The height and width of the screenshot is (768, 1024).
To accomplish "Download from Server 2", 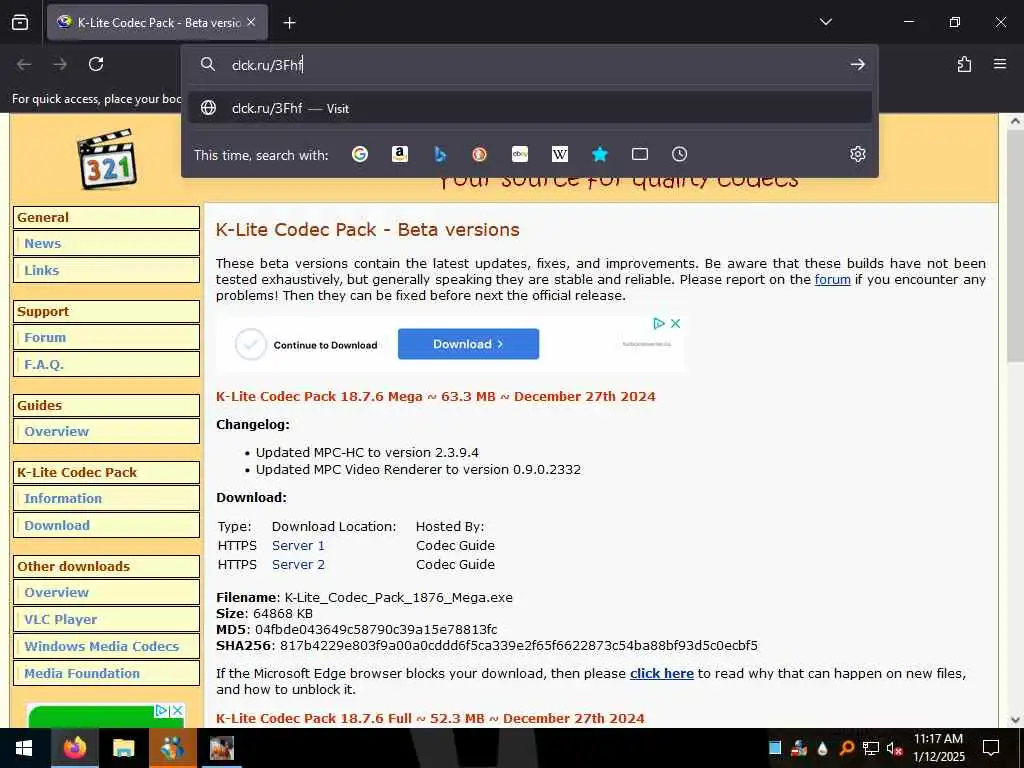I will [298, 564].
